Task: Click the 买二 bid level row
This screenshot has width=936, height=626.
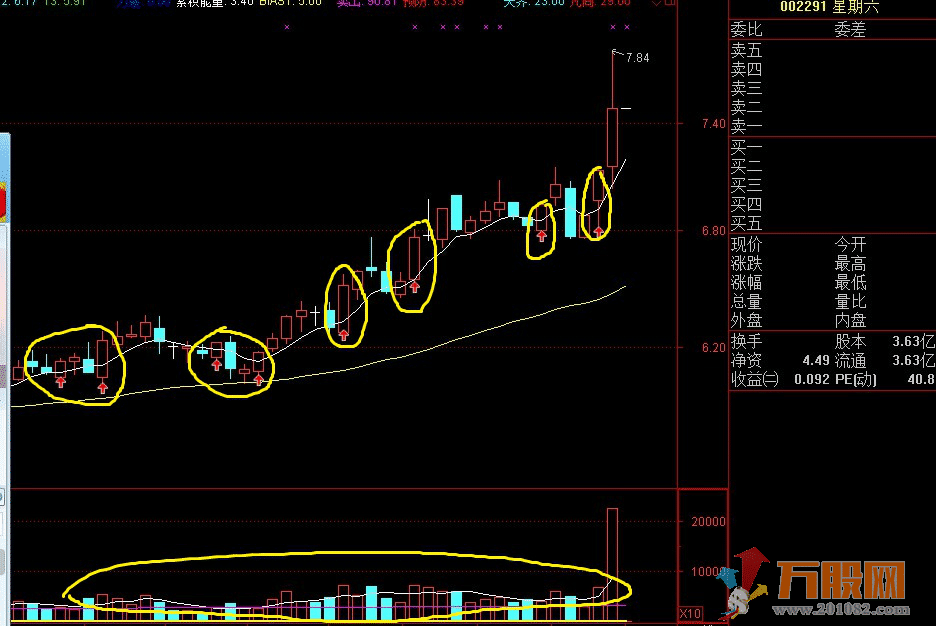Action: [x=832, y=166]
